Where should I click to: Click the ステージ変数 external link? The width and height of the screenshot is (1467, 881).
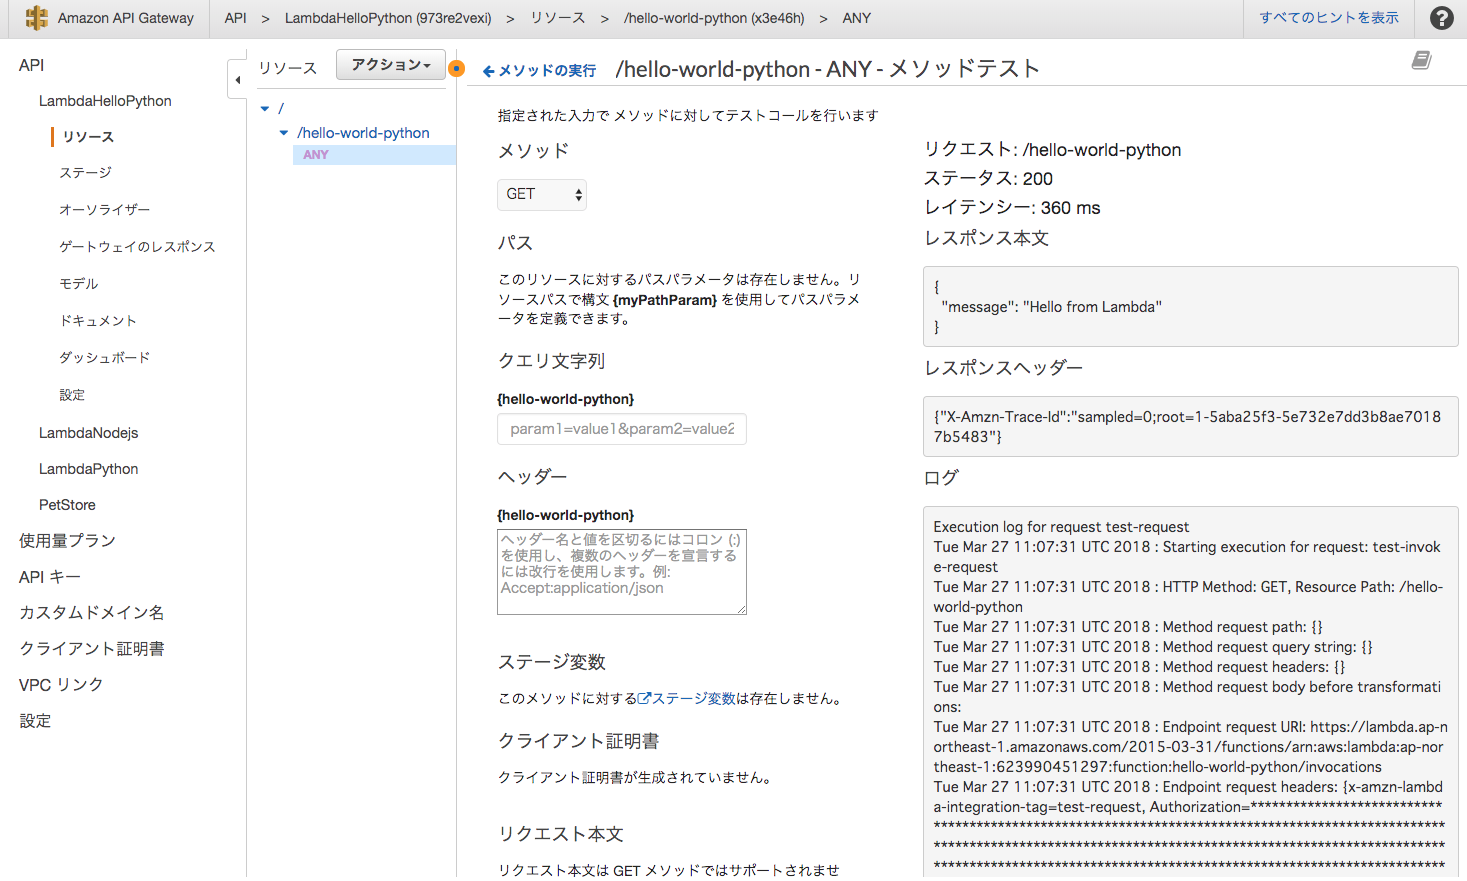coord(687,699)
